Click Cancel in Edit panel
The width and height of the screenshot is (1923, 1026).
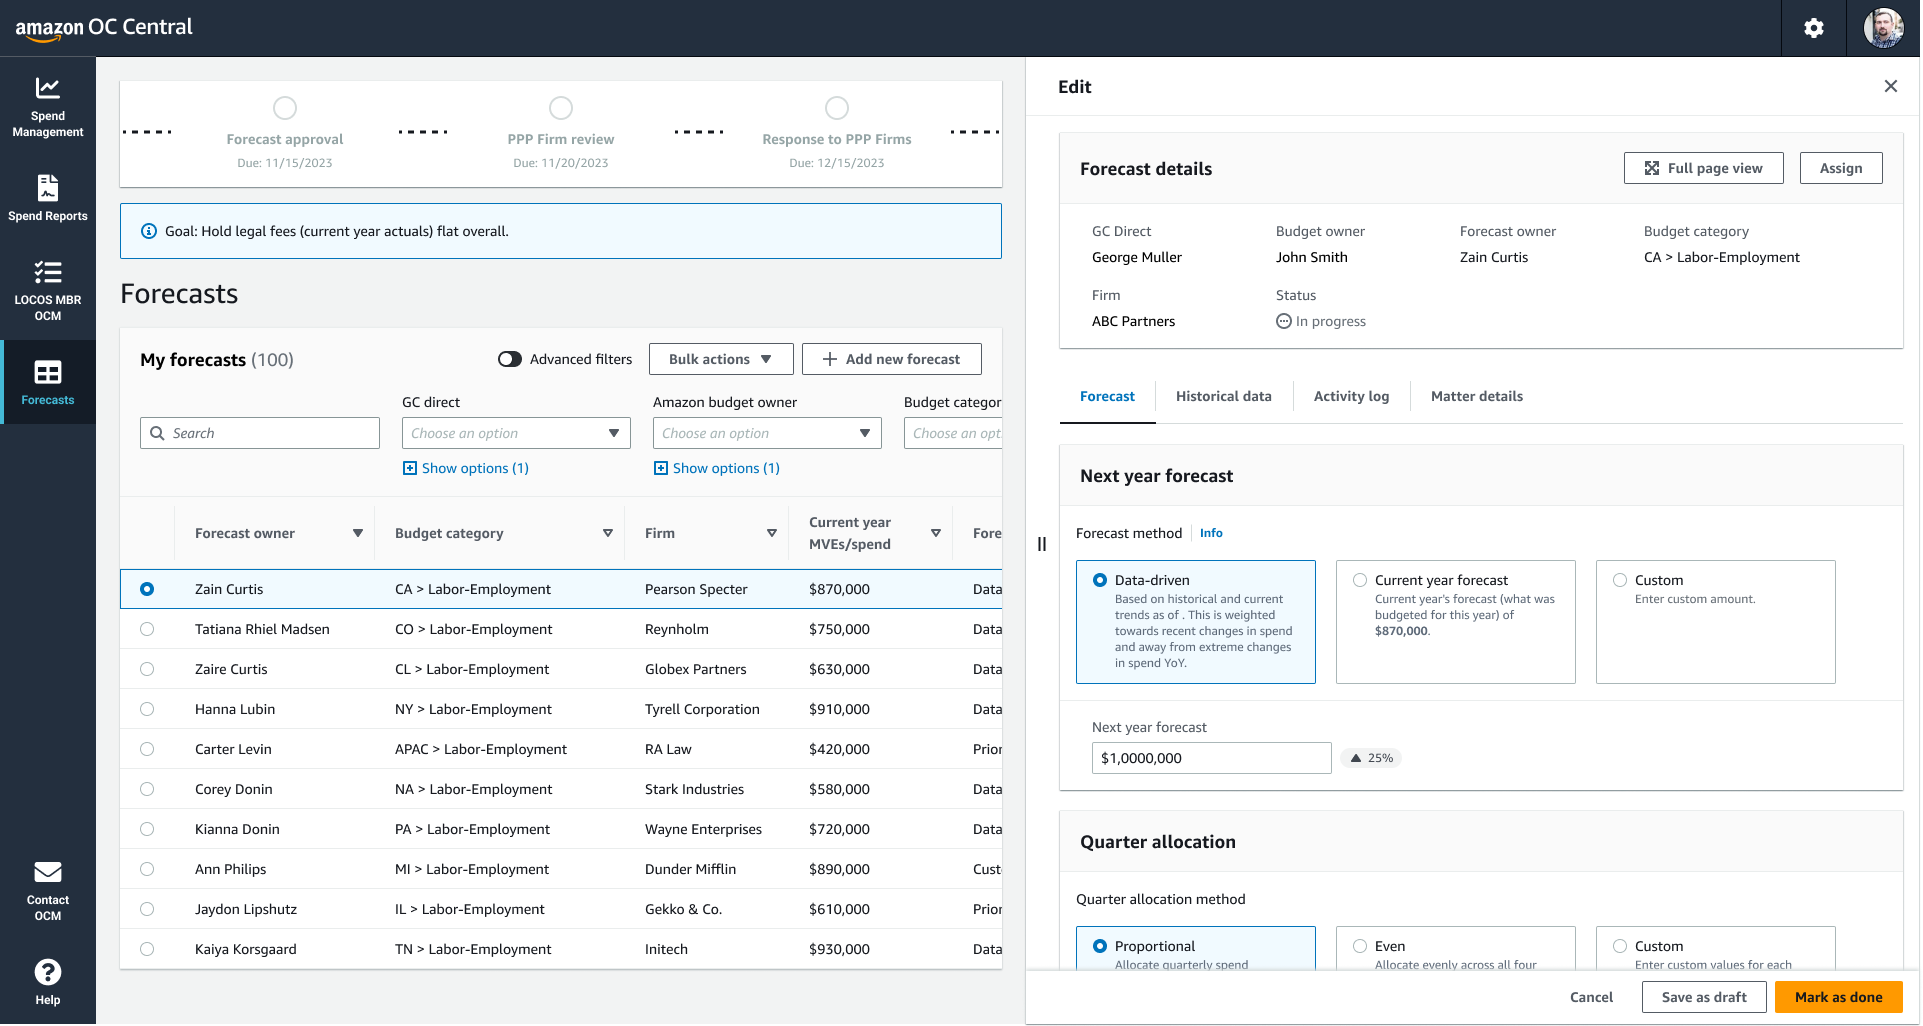point(1591,997)
